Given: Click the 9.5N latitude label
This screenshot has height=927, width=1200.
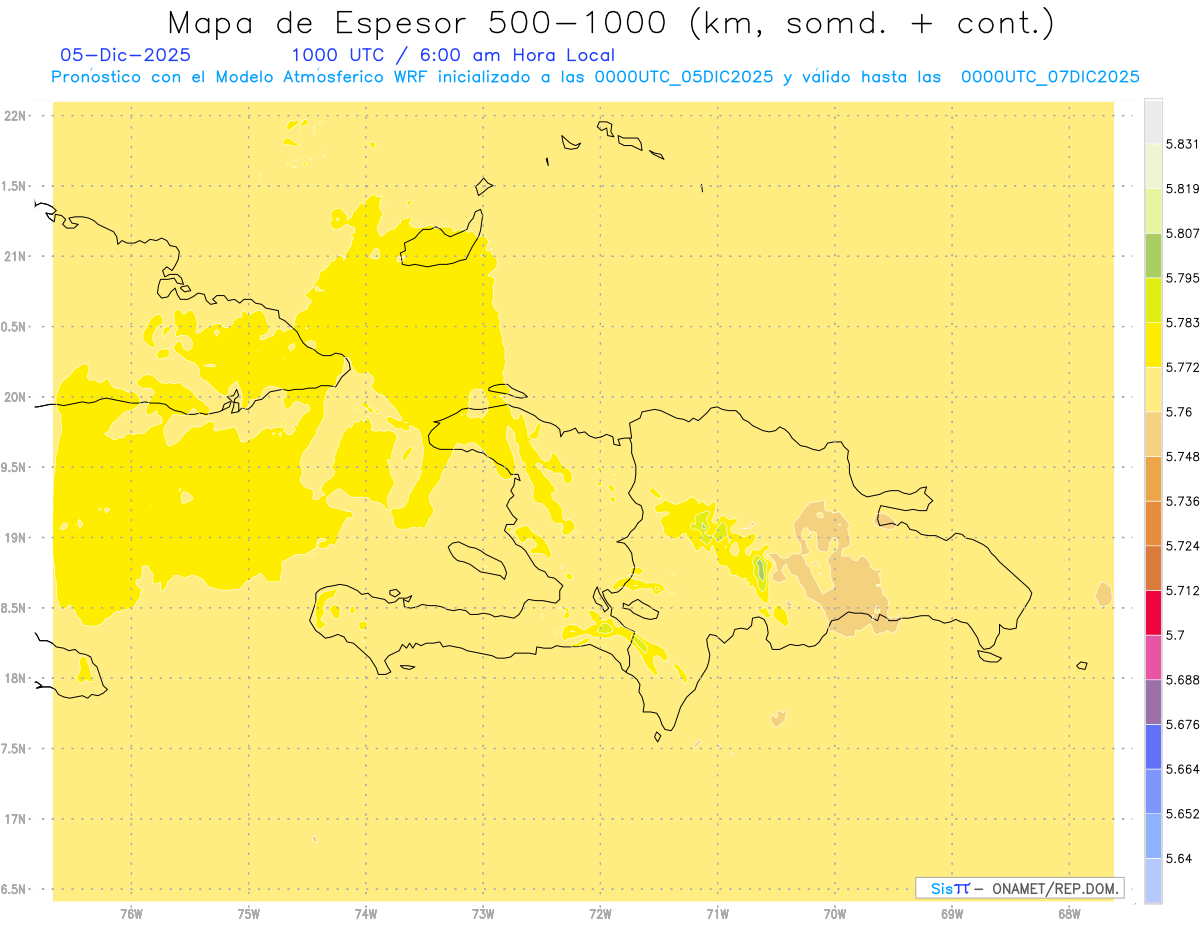Looking at the screenshot, I should pos(13,468).
